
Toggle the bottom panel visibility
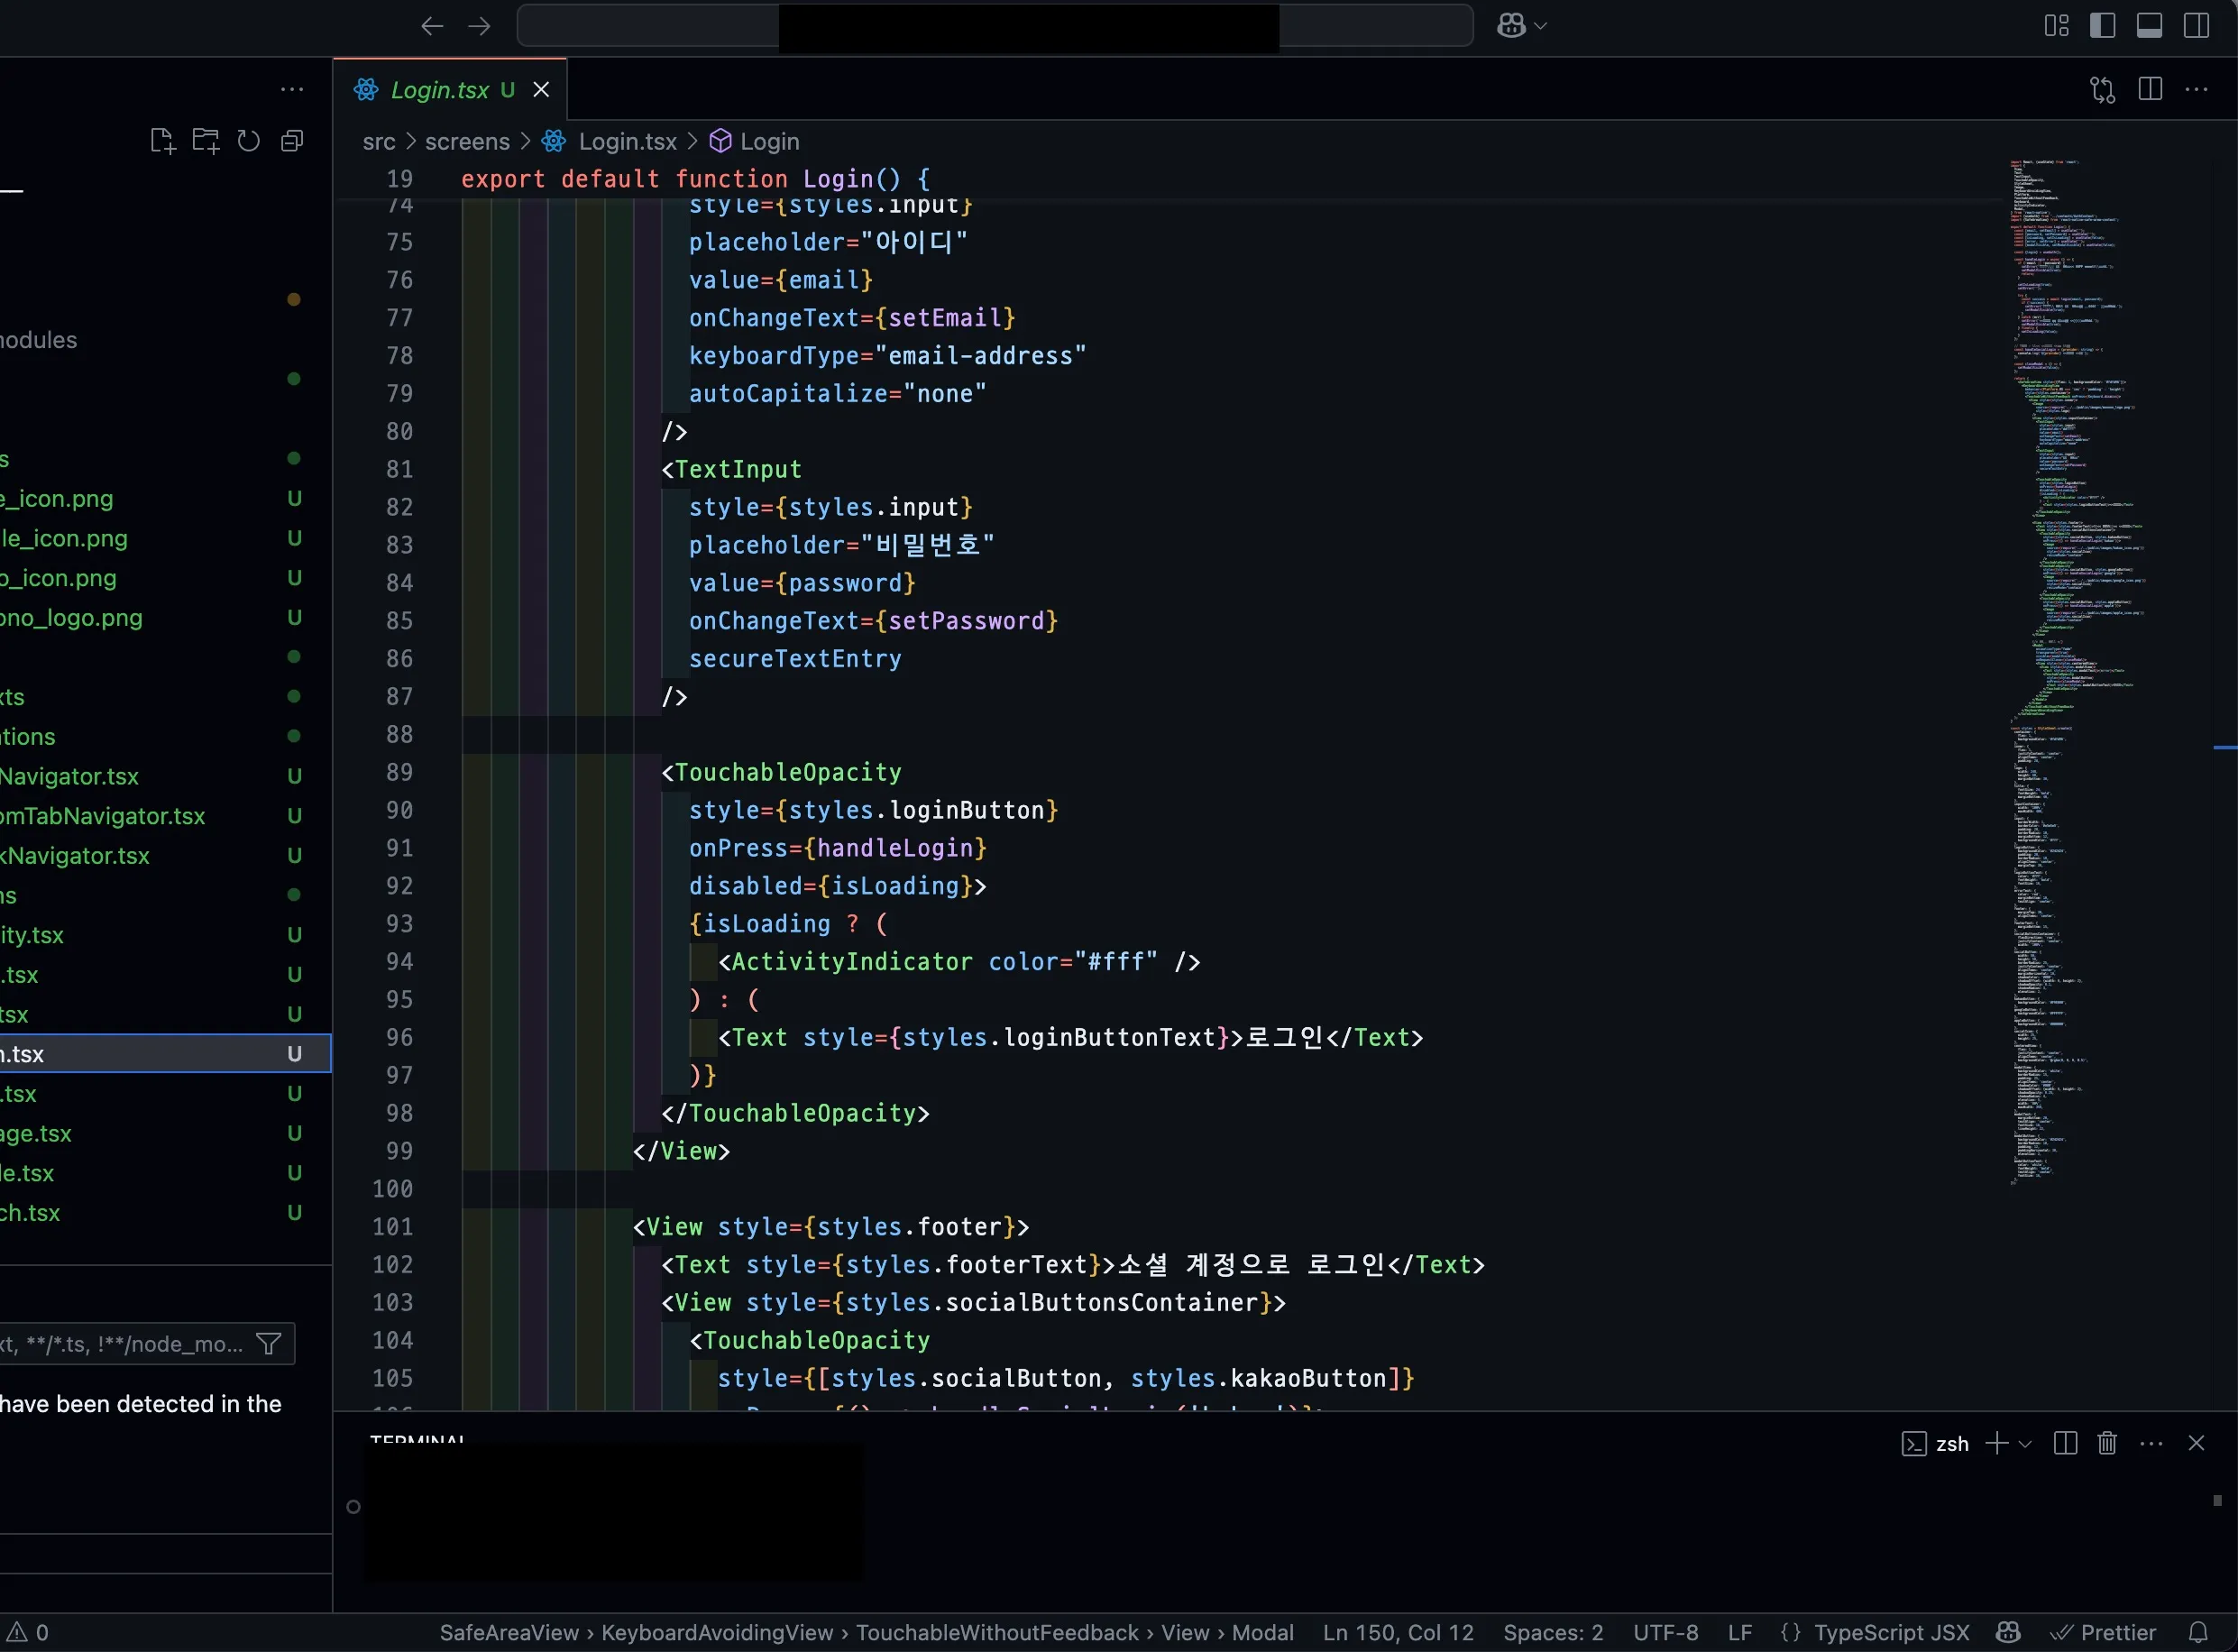[2149, 26]
